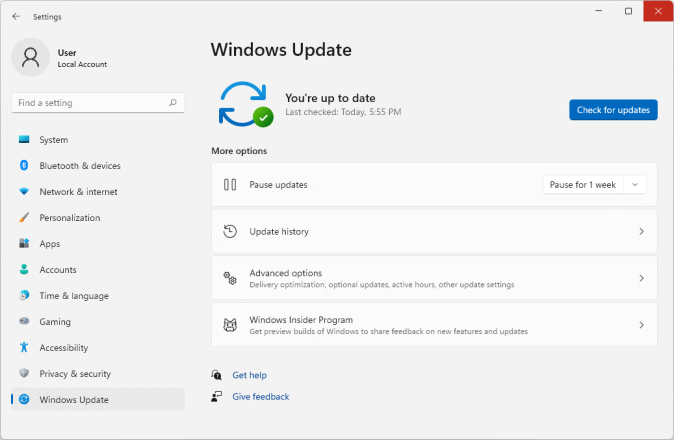Click the System monitor icon in sidebar

[24, 140]
